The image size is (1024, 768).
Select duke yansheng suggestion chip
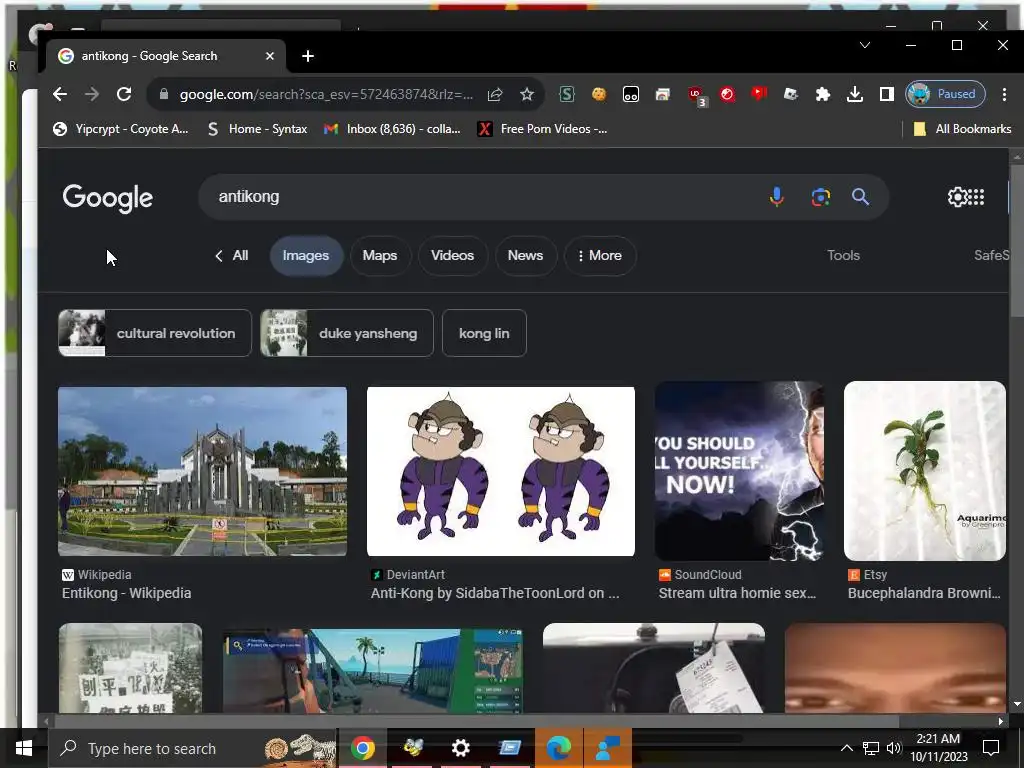tap(347, 333)
